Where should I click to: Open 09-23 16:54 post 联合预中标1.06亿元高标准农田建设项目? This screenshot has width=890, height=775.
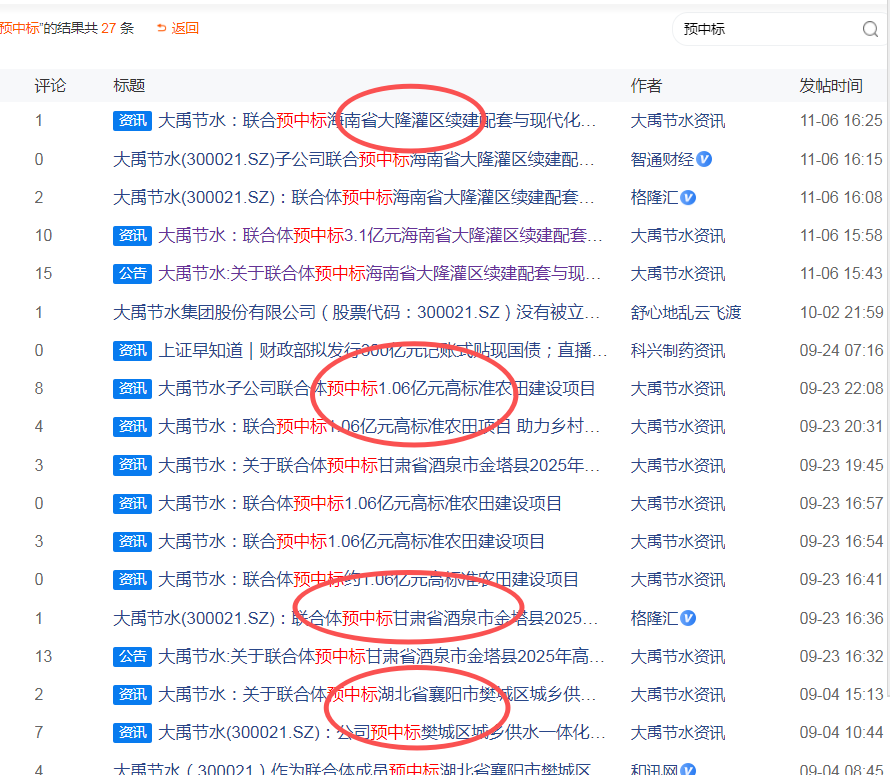351,541
